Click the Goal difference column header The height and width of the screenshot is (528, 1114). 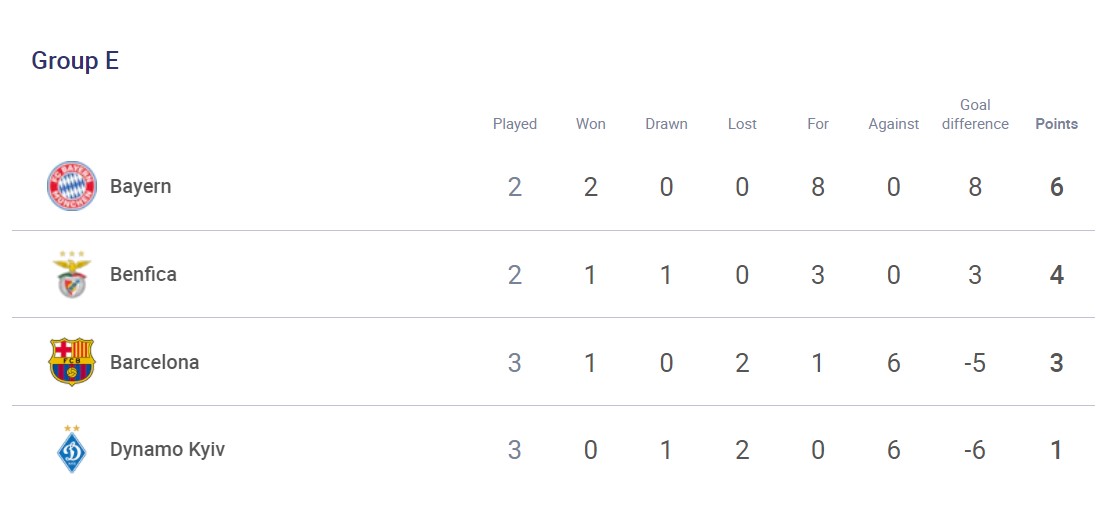coord(975,114)
